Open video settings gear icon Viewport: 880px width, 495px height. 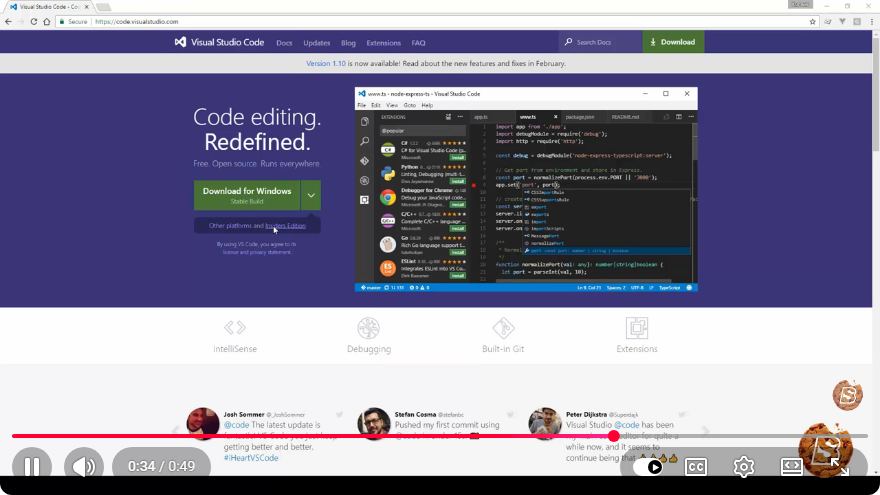(744, 466)
